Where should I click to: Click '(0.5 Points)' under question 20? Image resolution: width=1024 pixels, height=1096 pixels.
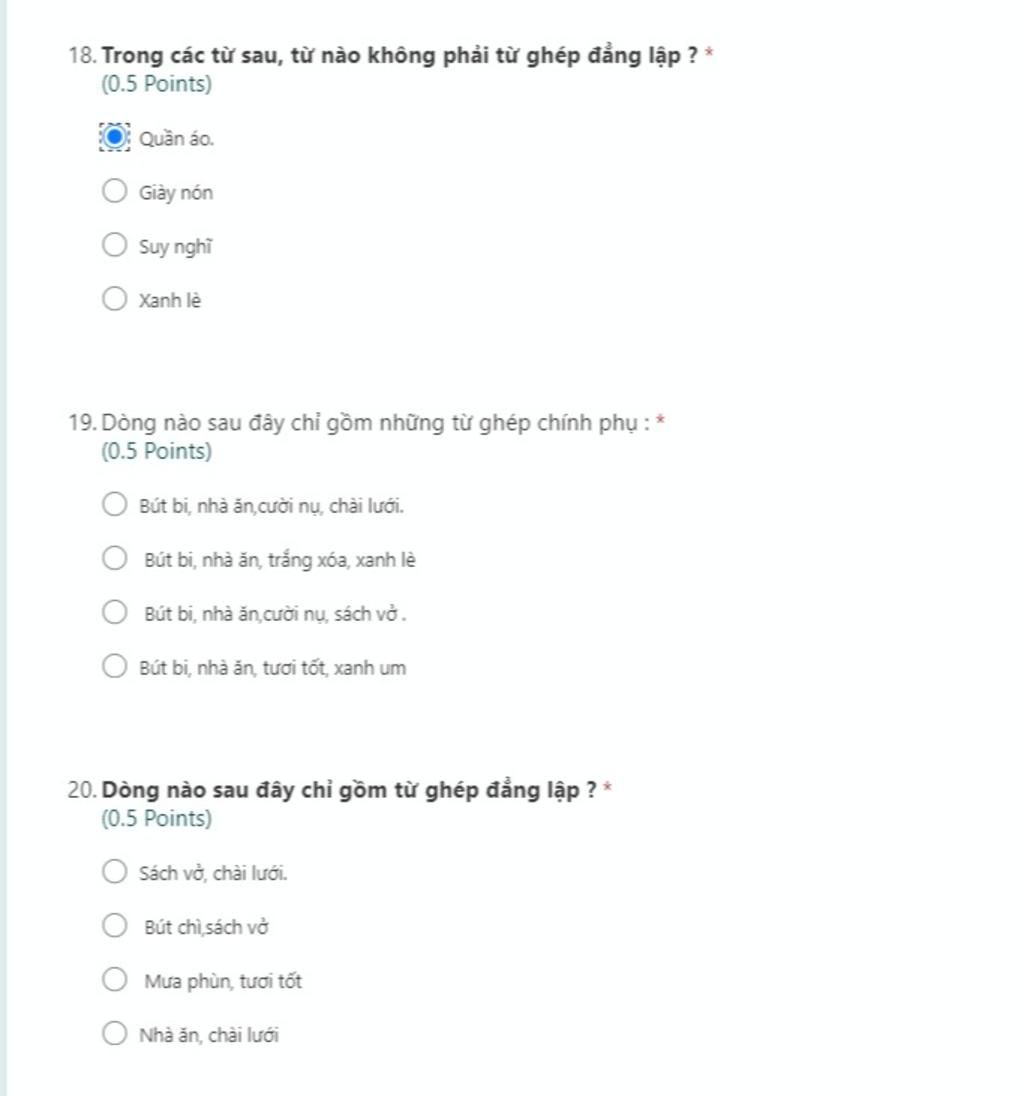tap(157, 819)
